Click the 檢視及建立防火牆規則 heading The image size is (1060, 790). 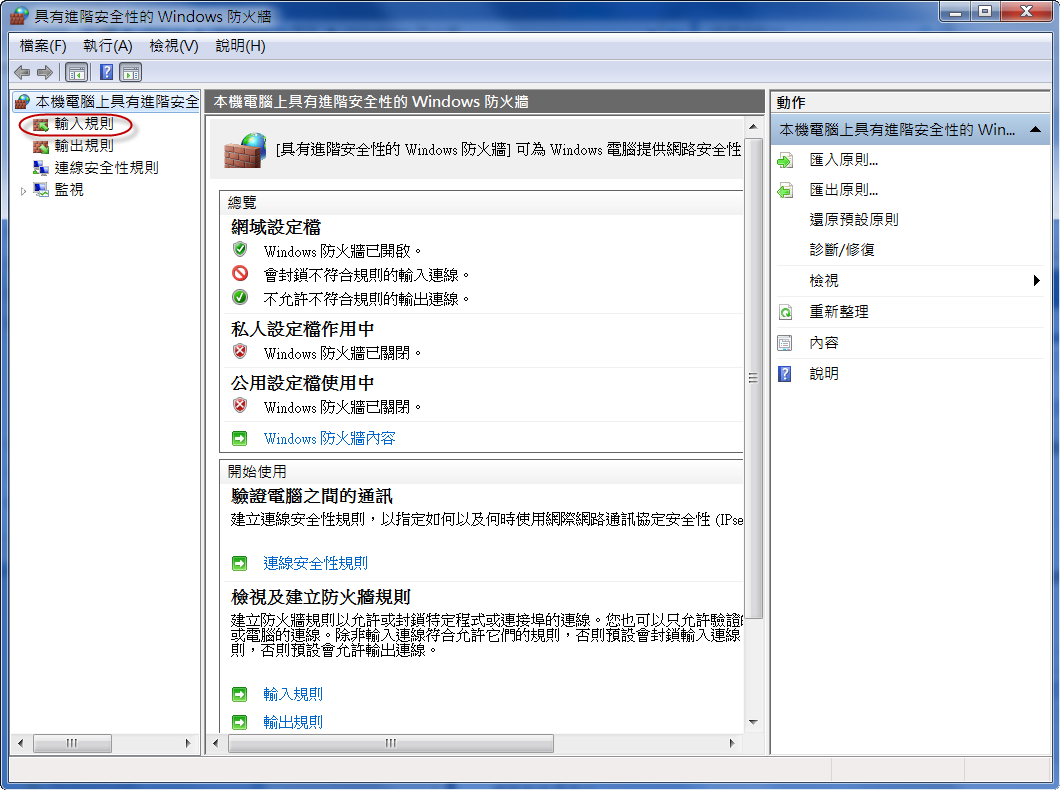pyautogui.click(x=320, y=597)
